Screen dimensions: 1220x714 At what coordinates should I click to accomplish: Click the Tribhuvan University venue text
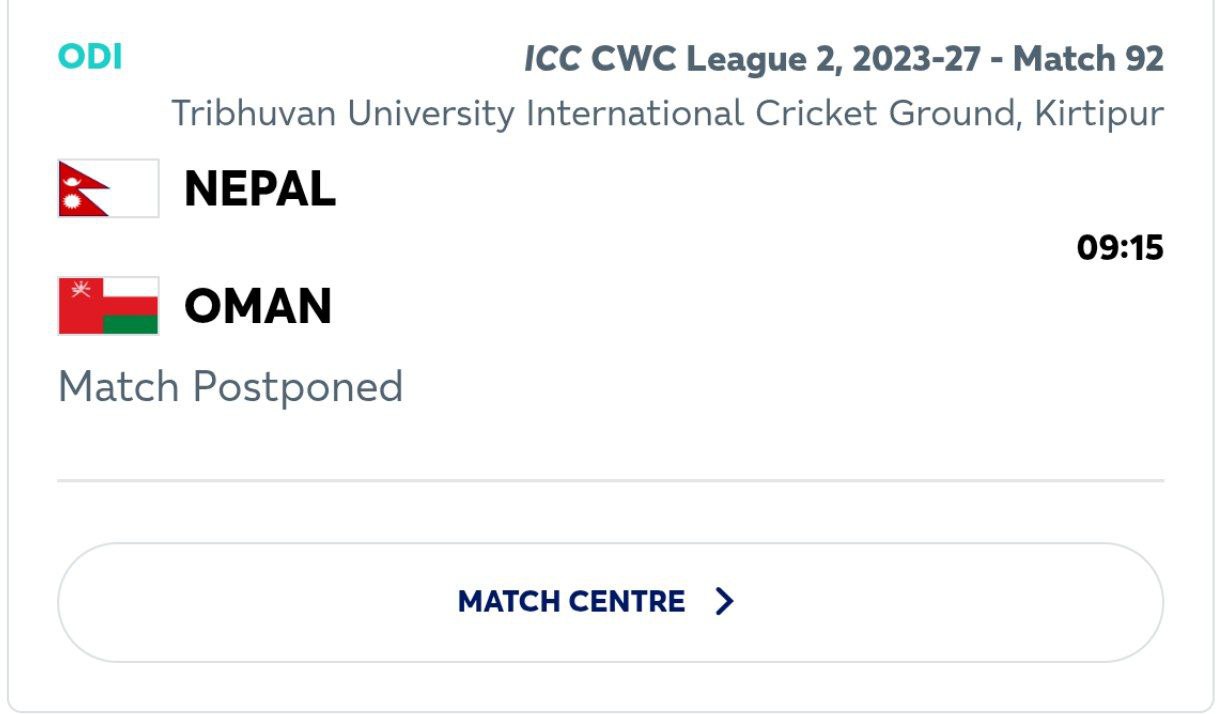[x=667, y=113]
